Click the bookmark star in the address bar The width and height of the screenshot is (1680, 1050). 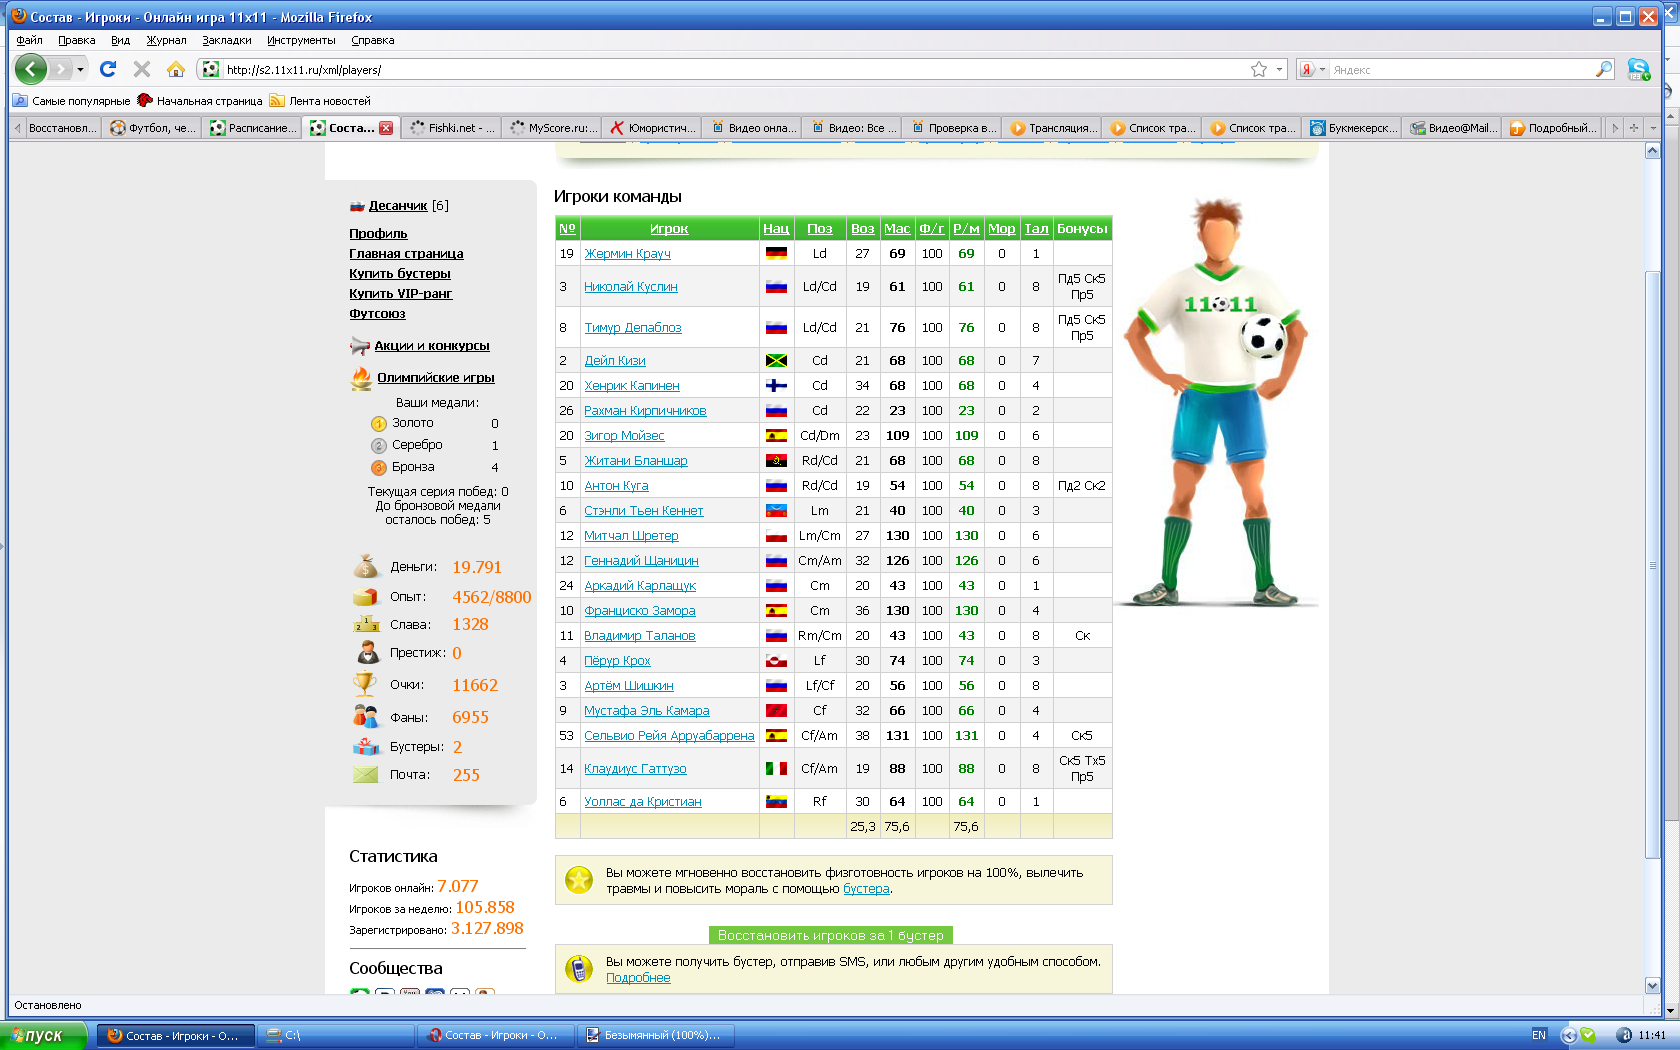pos(1258,69)
